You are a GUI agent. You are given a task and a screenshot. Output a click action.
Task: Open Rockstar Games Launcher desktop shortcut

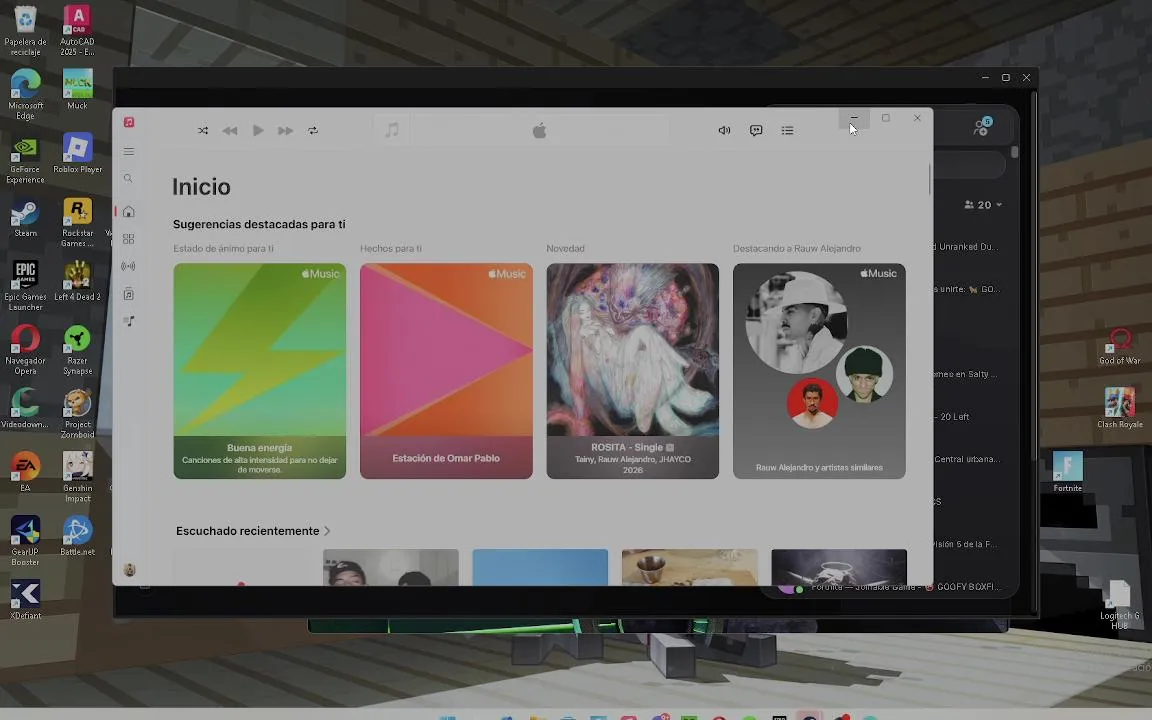77,222
